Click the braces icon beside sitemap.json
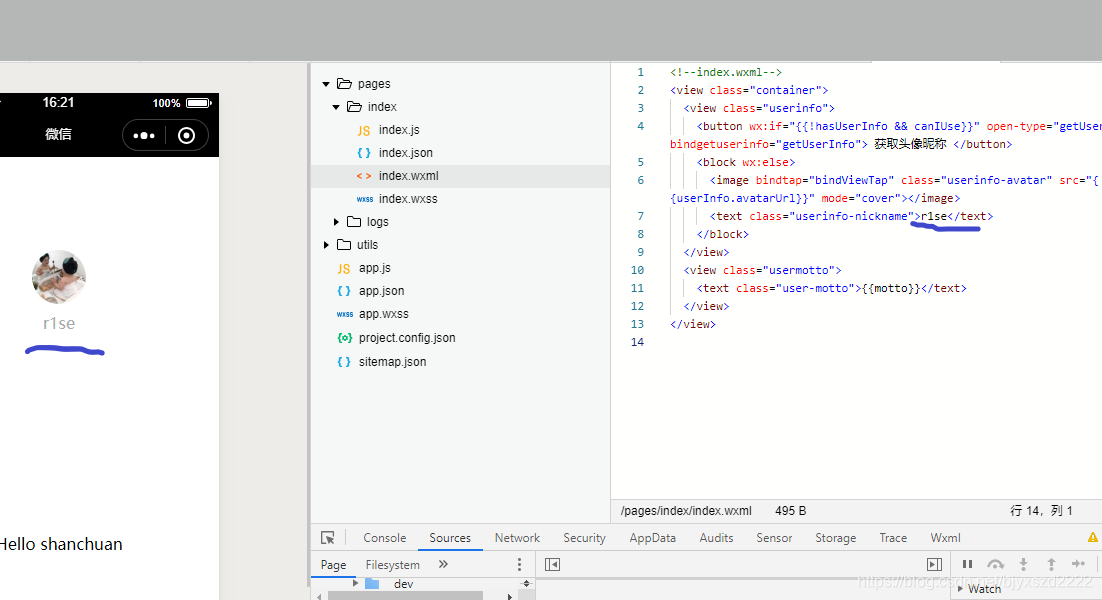This screenshot has width=1102, height=600. point(344,362)
